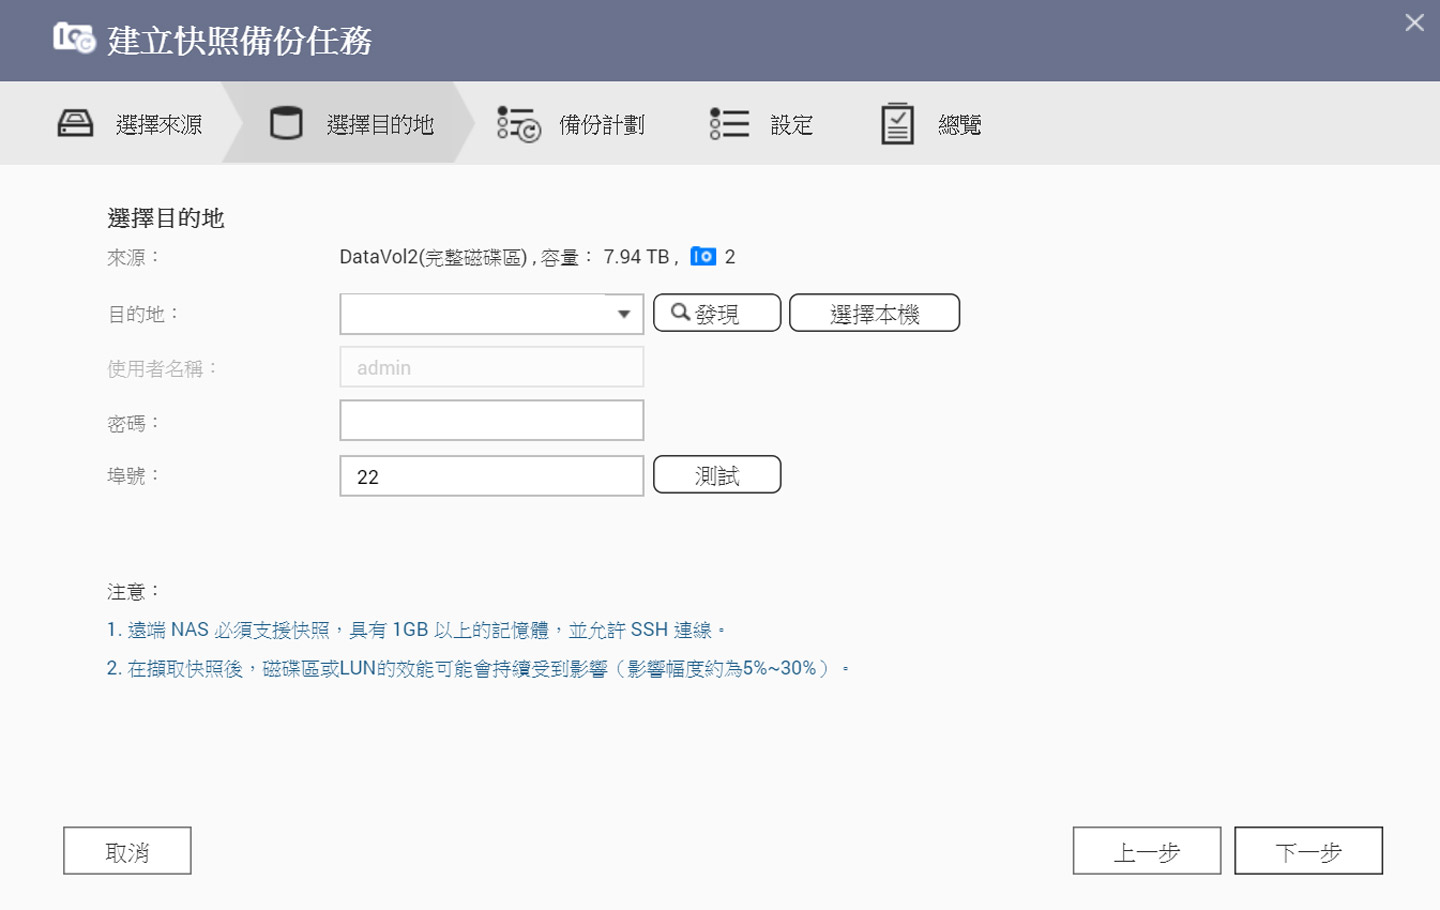Click the 設定 list icon
The height and width of the screenshot is (910, 1440).
[729, 124]
